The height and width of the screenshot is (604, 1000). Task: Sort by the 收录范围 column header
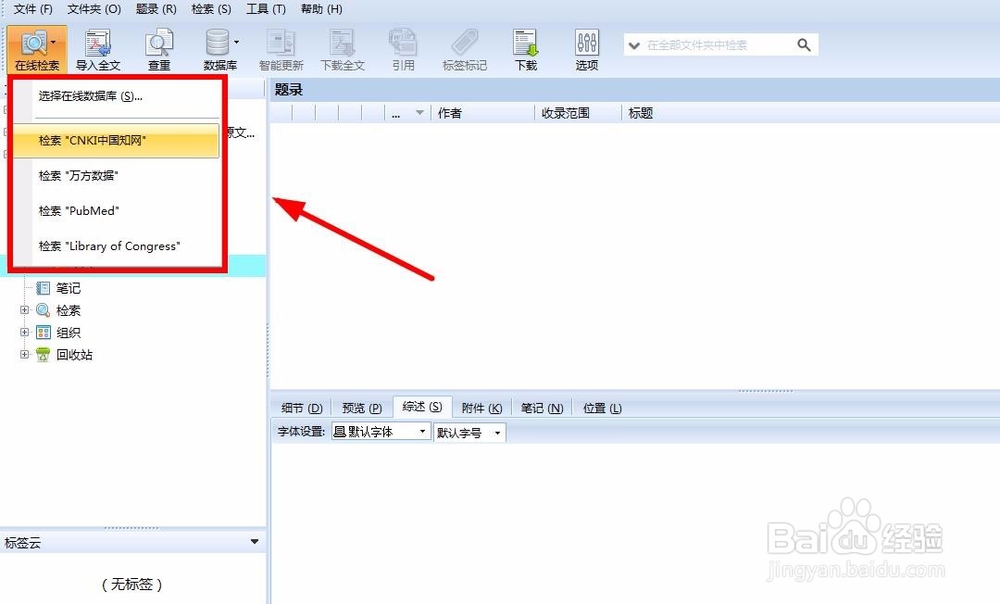578,113
